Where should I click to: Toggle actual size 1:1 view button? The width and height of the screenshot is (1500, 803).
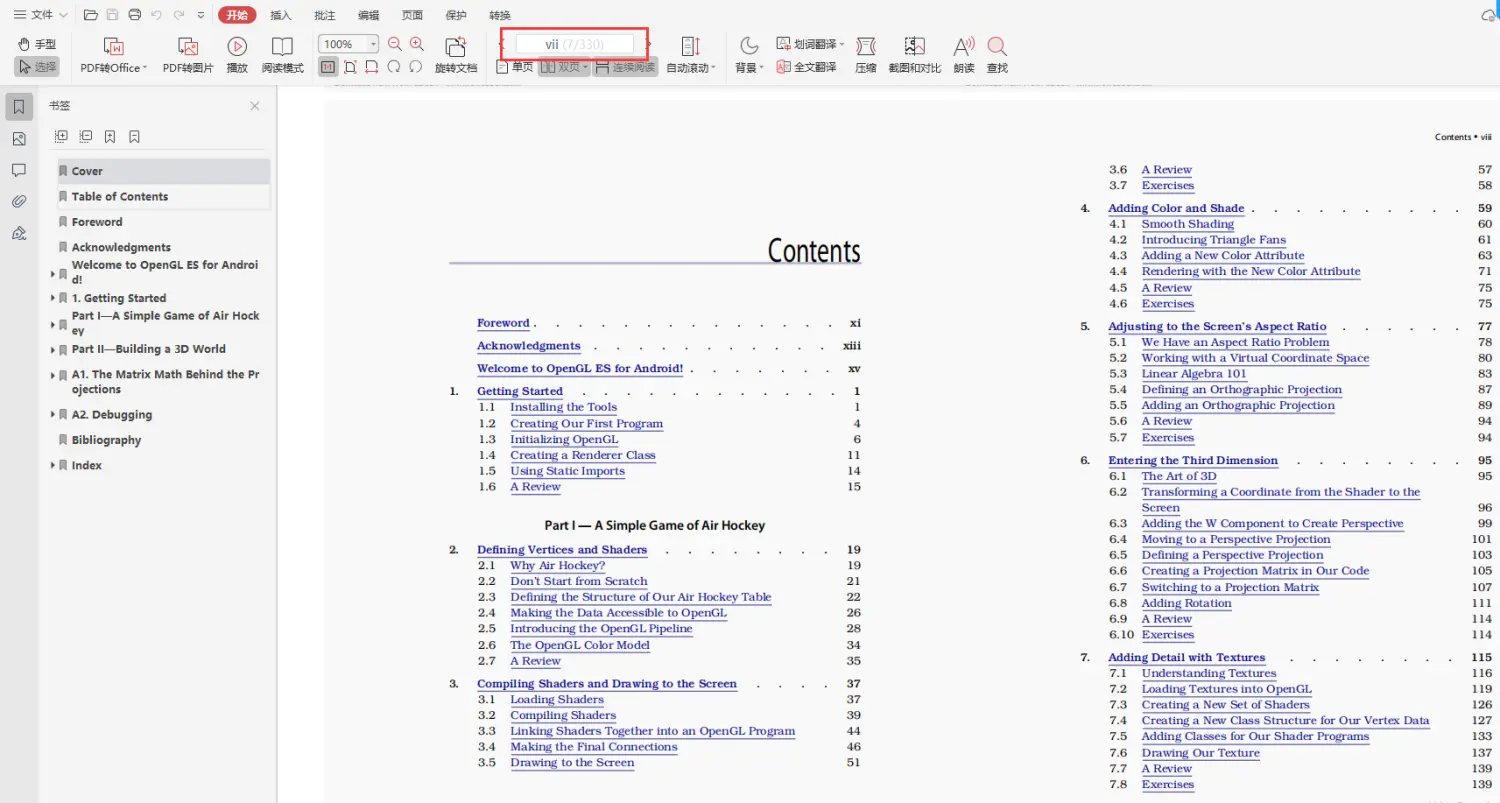coord(328,67)
